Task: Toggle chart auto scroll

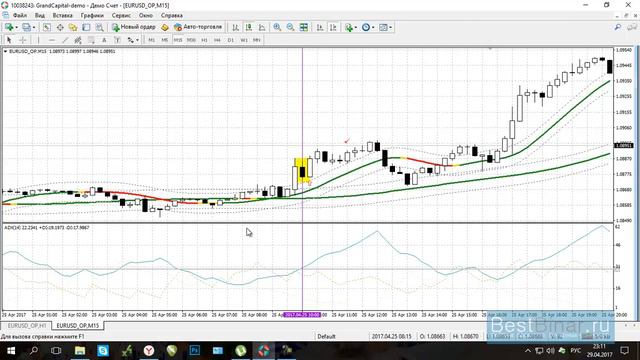Action: click(320, 27)
